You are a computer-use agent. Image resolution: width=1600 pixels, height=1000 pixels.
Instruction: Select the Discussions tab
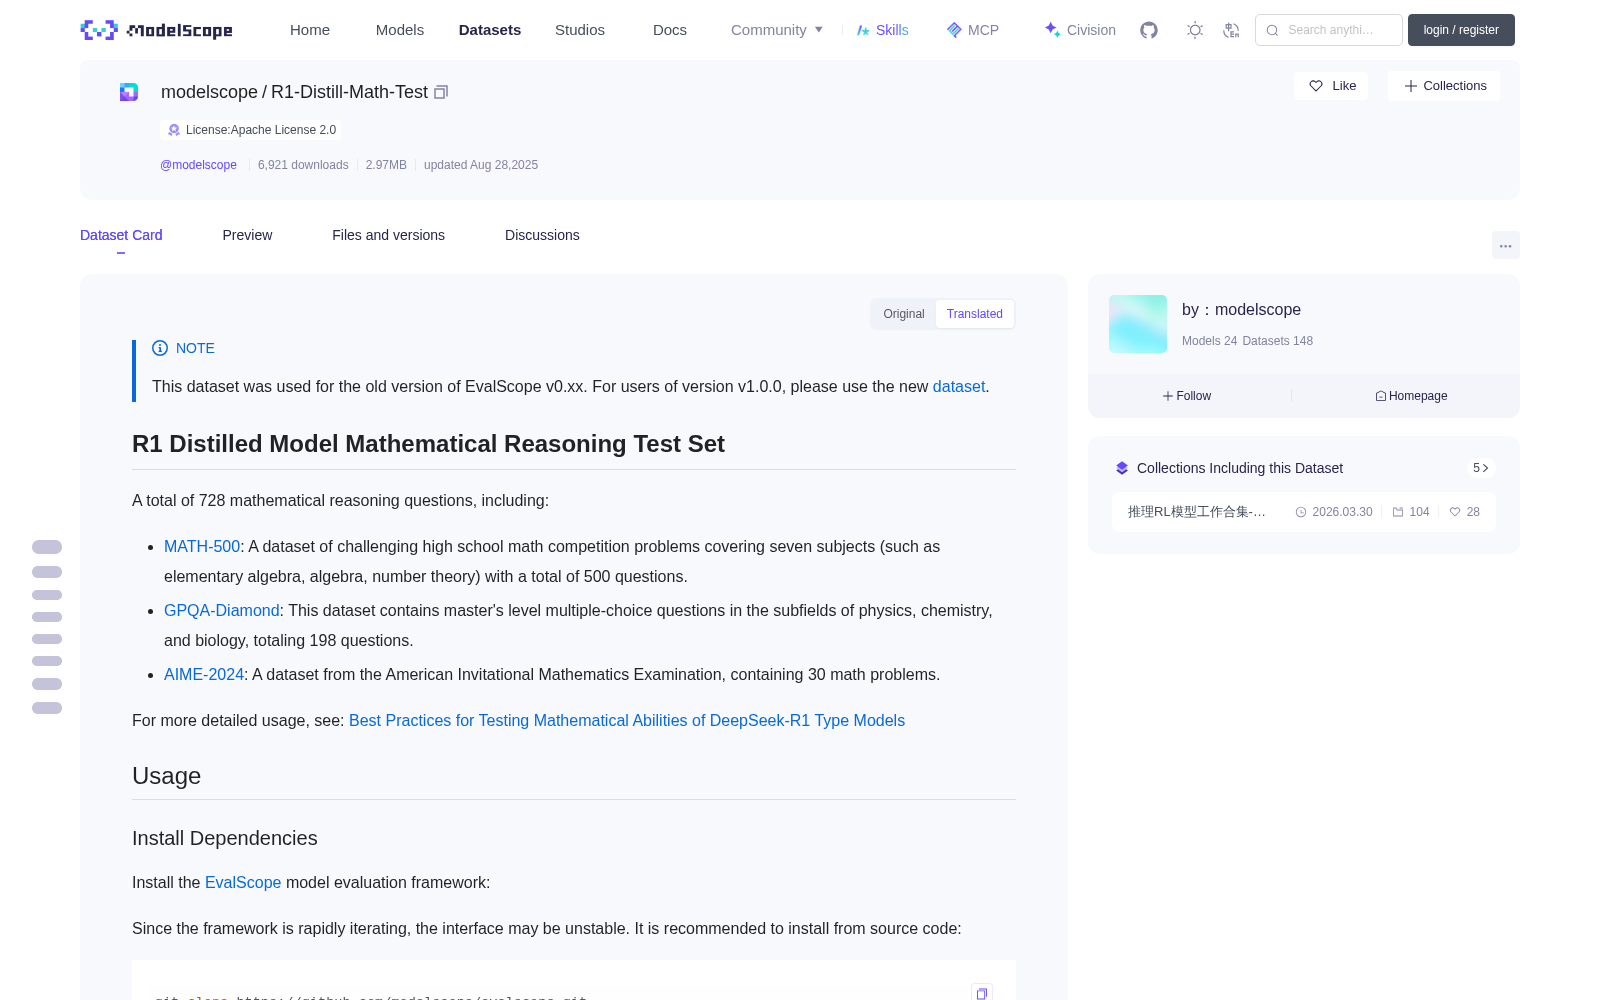[542, 235]
